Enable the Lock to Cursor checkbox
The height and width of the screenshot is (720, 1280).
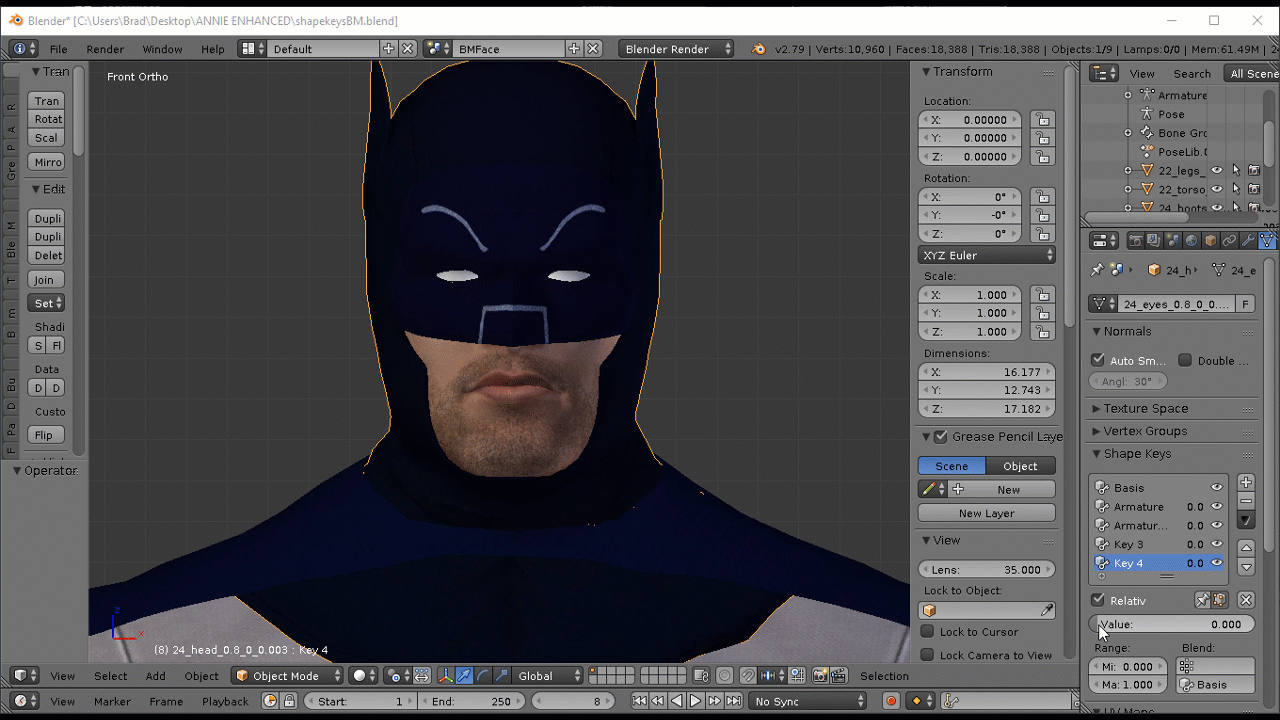(x=927, y=632)
